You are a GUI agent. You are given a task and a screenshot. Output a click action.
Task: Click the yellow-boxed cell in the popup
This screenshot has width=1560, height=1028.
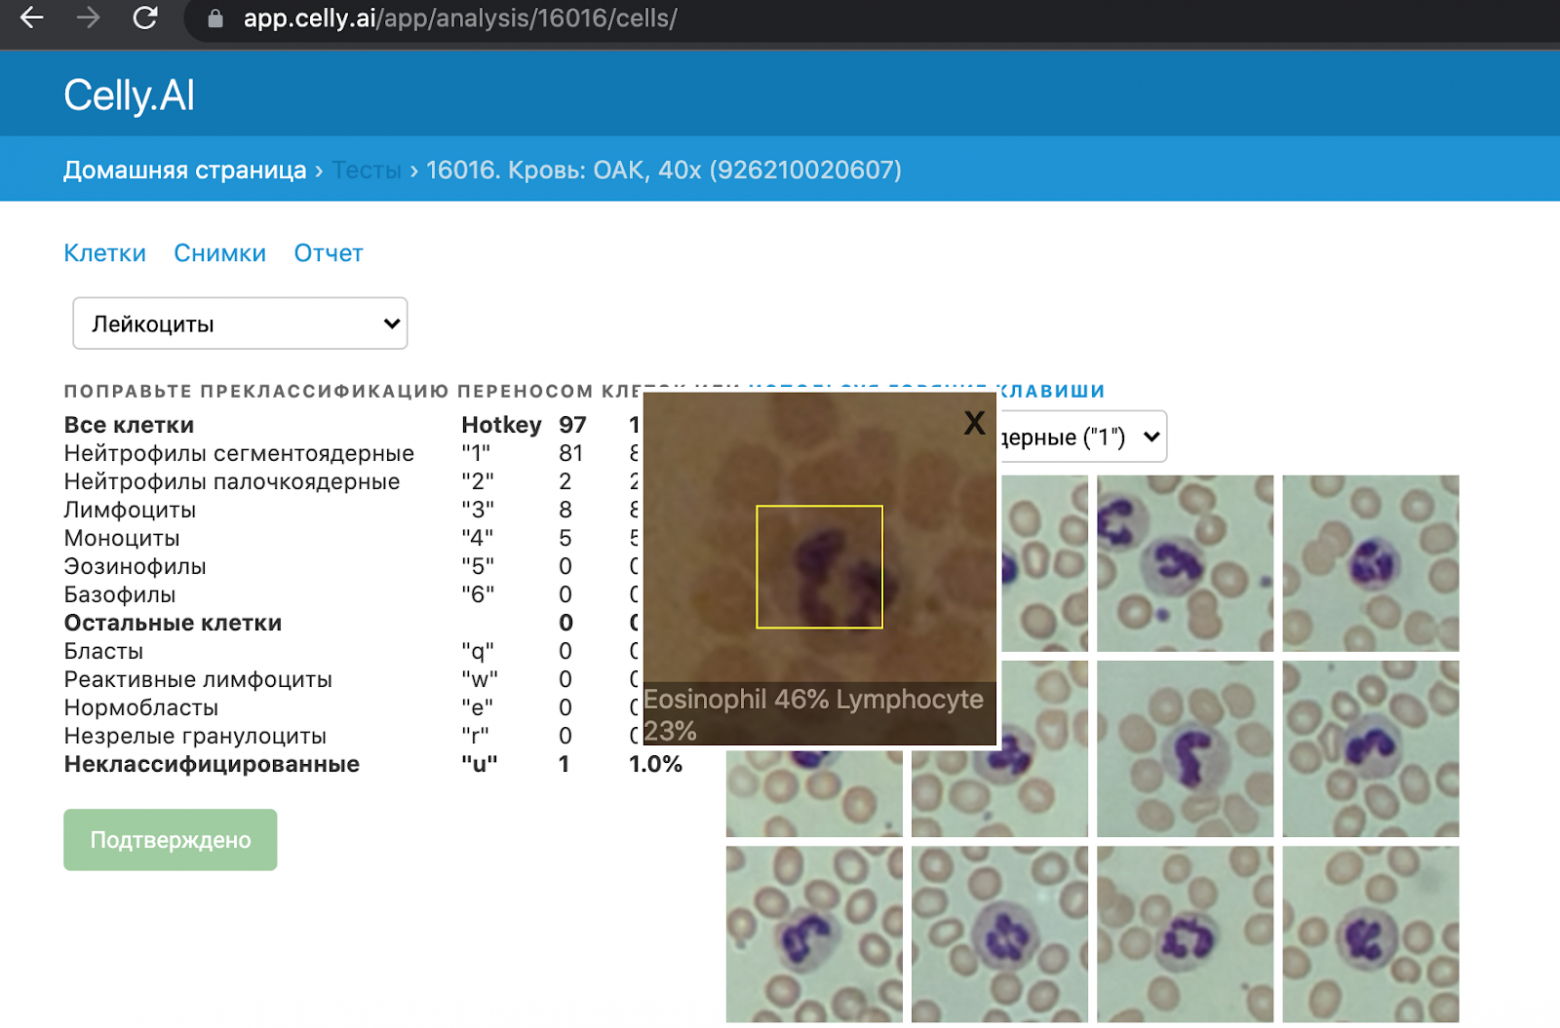(x=819, y=567)
